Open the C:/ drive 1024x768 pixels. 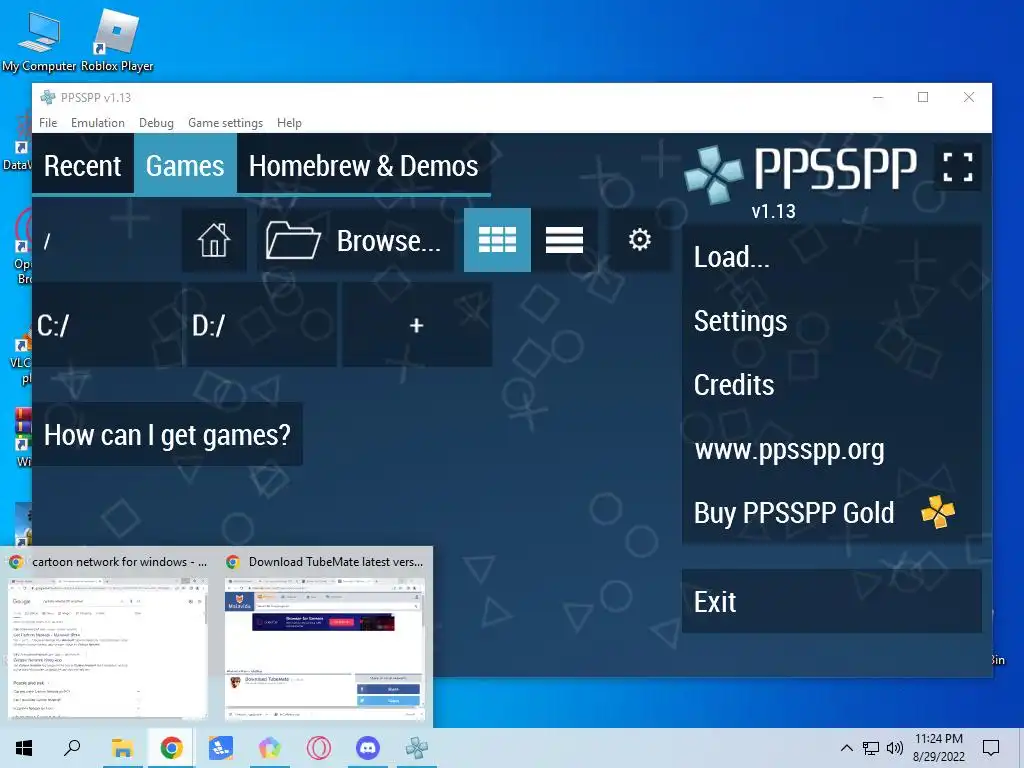coord(106,325)
